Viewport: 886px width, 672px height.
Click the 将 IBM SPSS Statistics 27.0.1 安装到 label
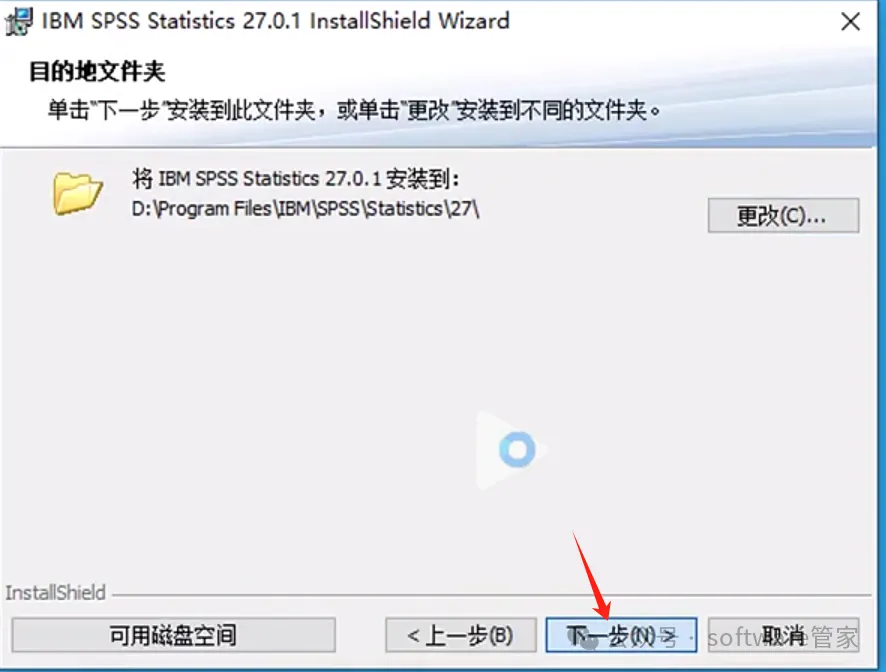click(x=296, y=179)
